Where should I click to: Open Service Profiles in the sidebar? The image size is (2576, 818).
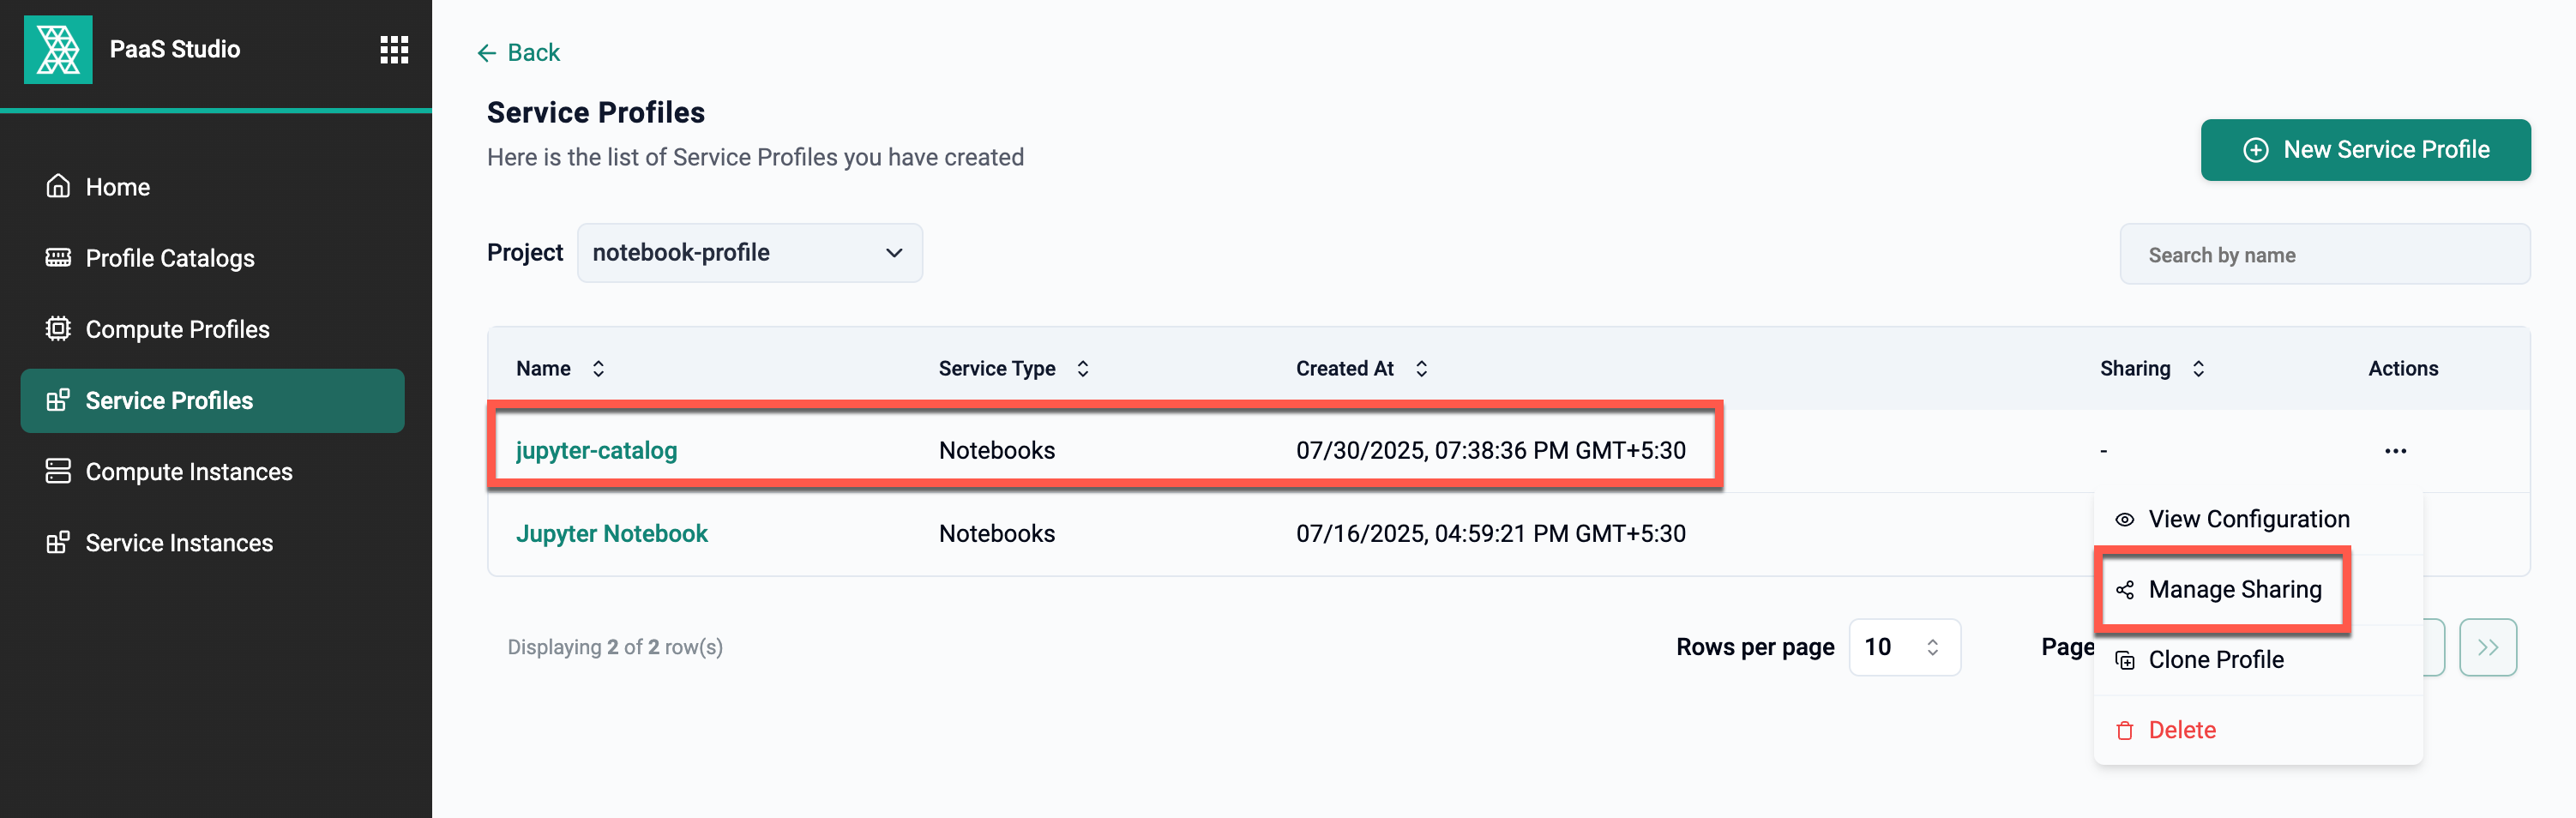coord(212,400)
